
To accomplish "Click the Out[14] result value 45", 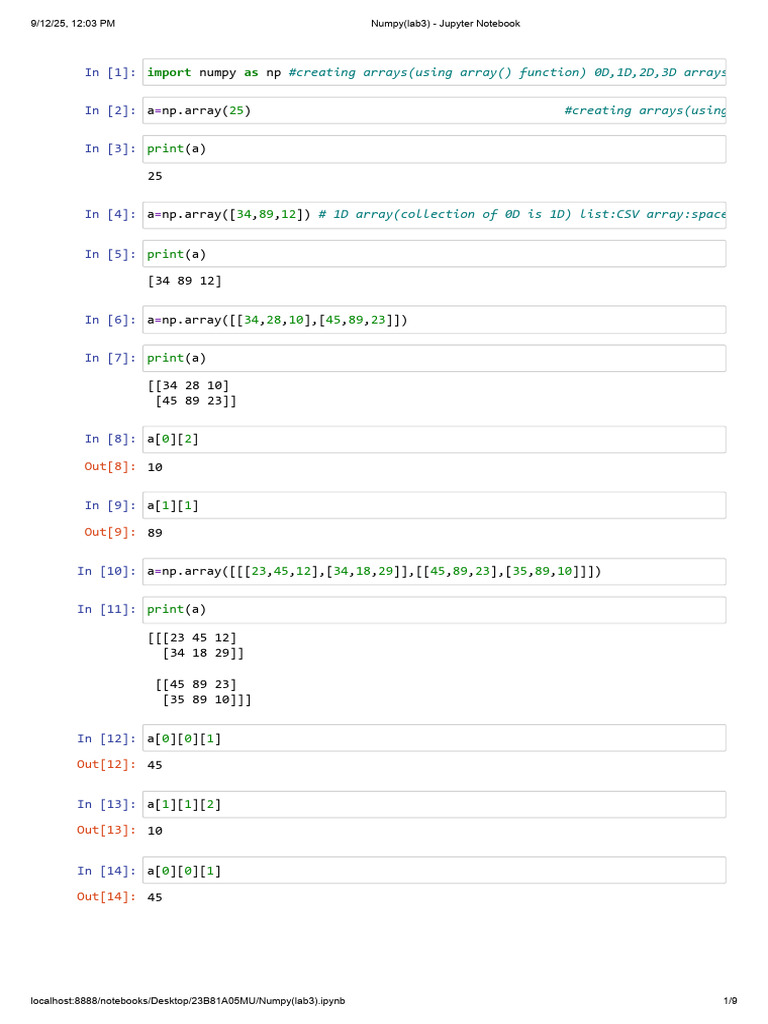I will coord(155,897).
